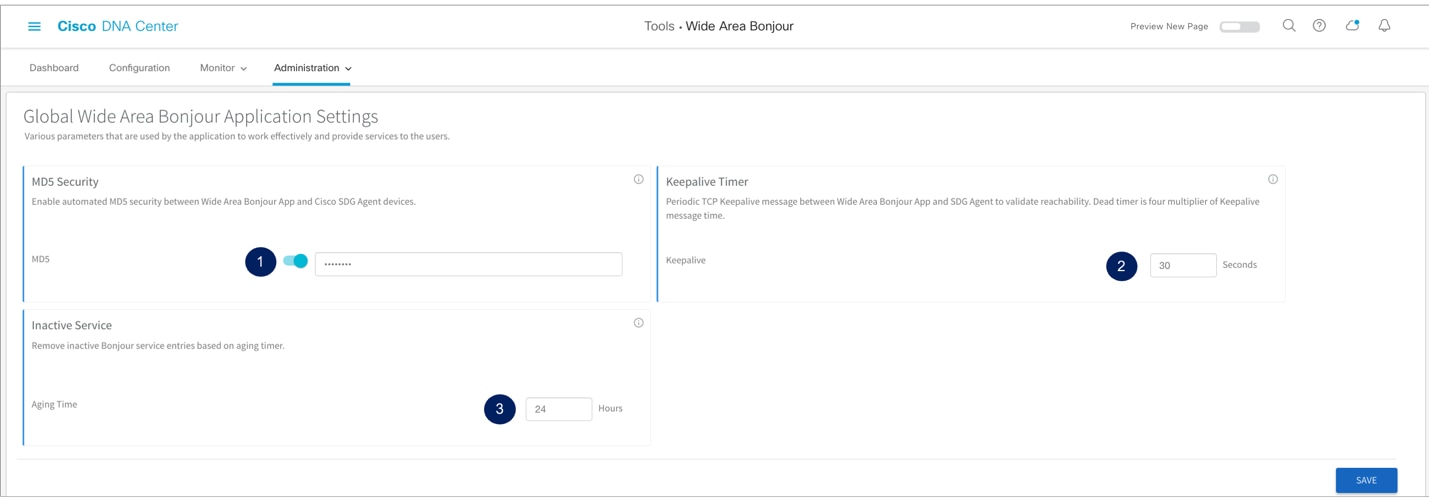Click the MD5 password input field
The height and width of the screenshot is (501, 1429).
click(x=468, y=264)
